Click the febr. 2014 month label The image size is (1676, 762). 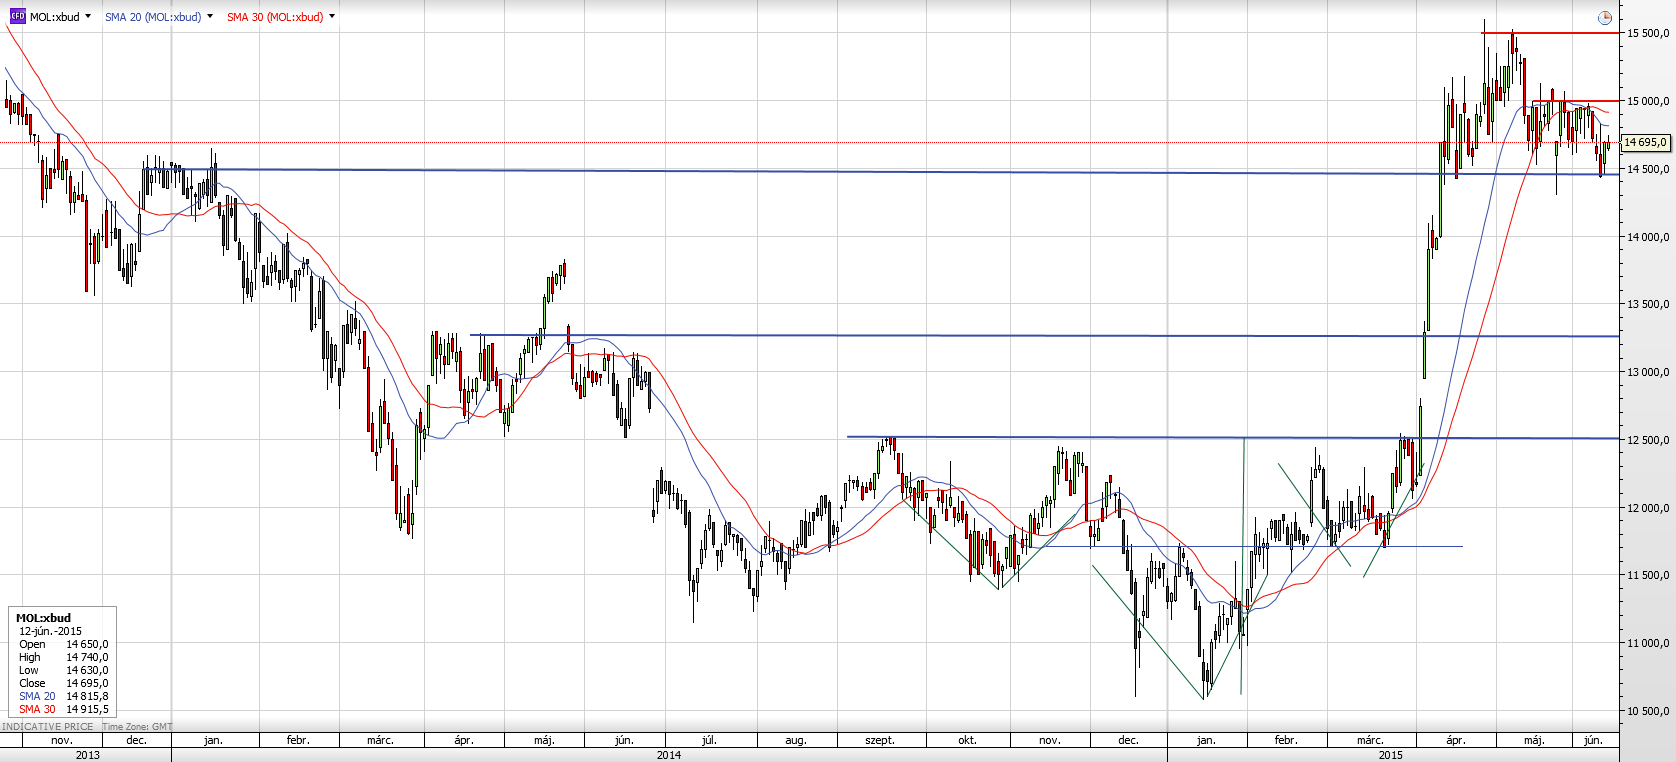click(298, 740)
